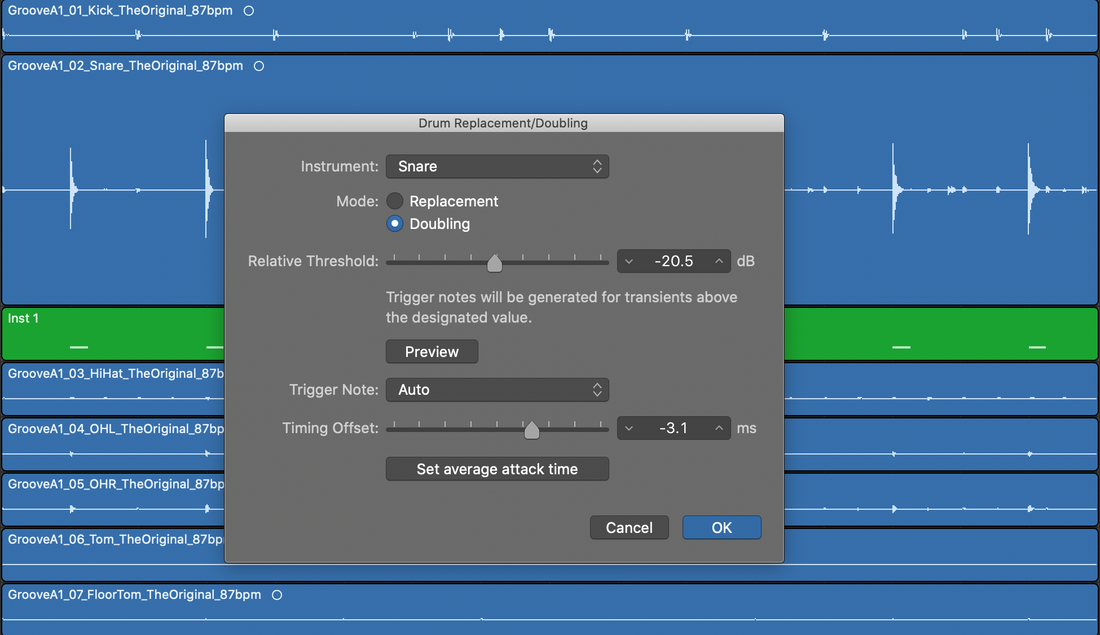Decrease Relative Threshold with left chevron

click(628, 262)
